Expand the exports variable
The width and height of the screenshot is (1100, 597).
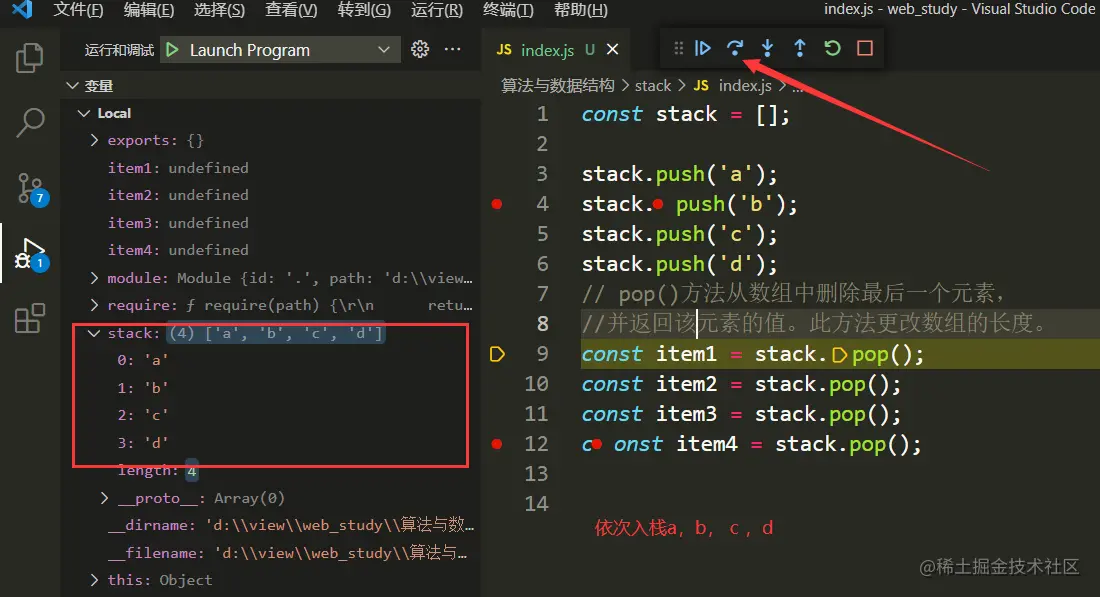click(x=95, y=140)
